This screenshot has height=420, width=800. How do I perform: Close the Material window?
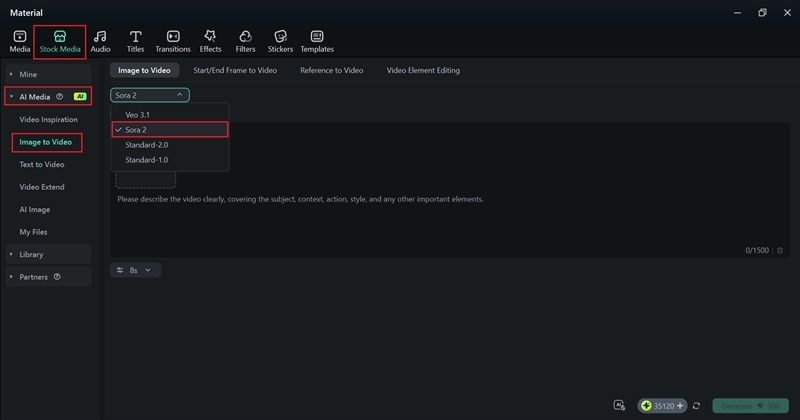pos(787,13)
